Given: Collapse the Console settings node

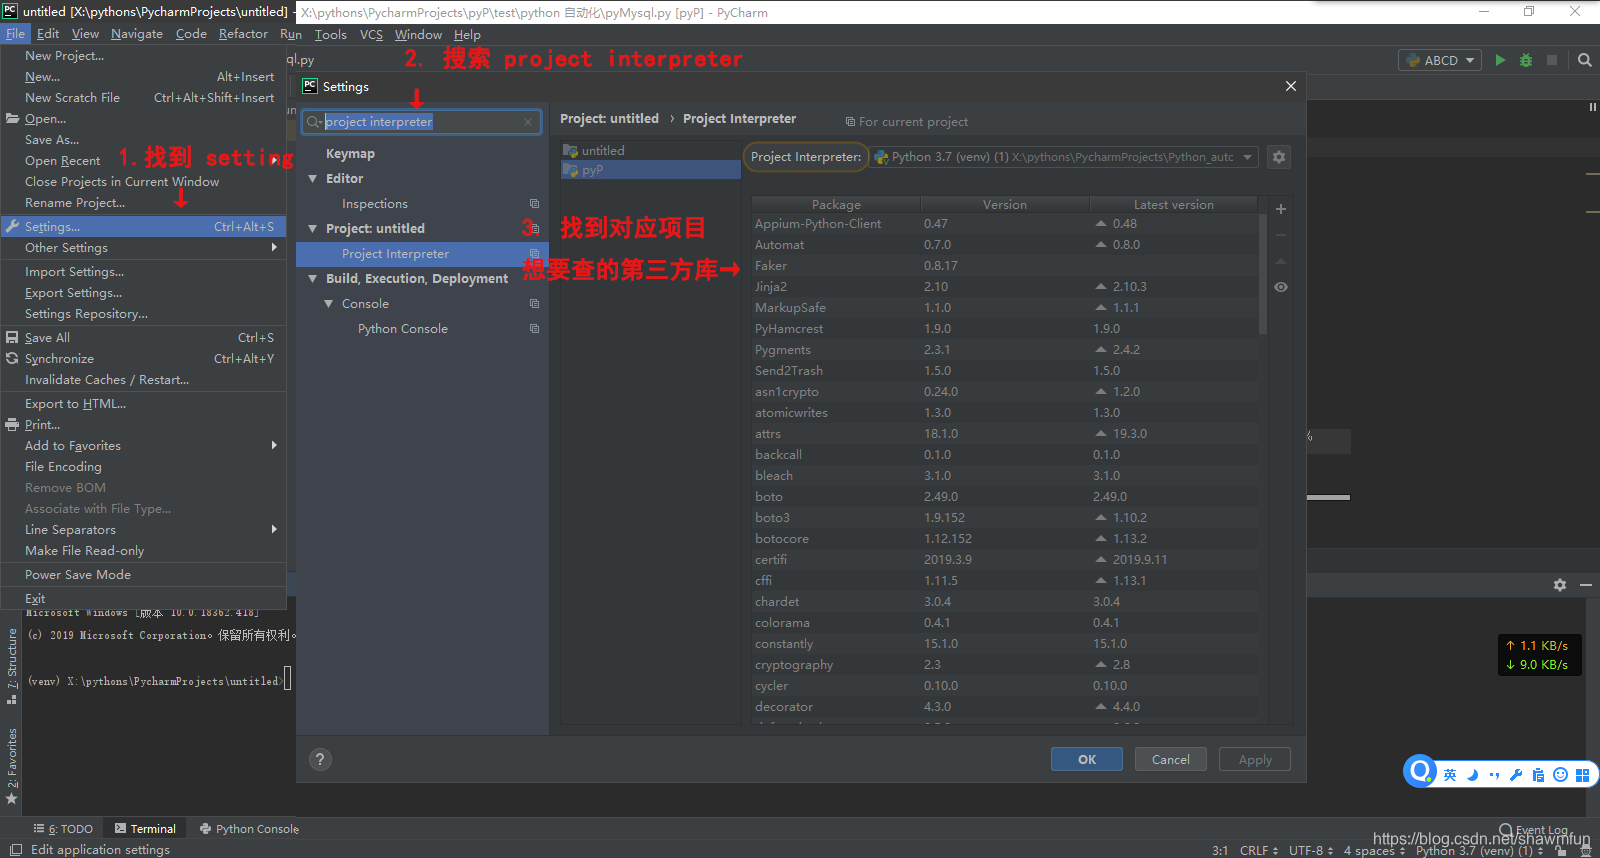Looking at the screenshot, I should click(x=329, y=304).
